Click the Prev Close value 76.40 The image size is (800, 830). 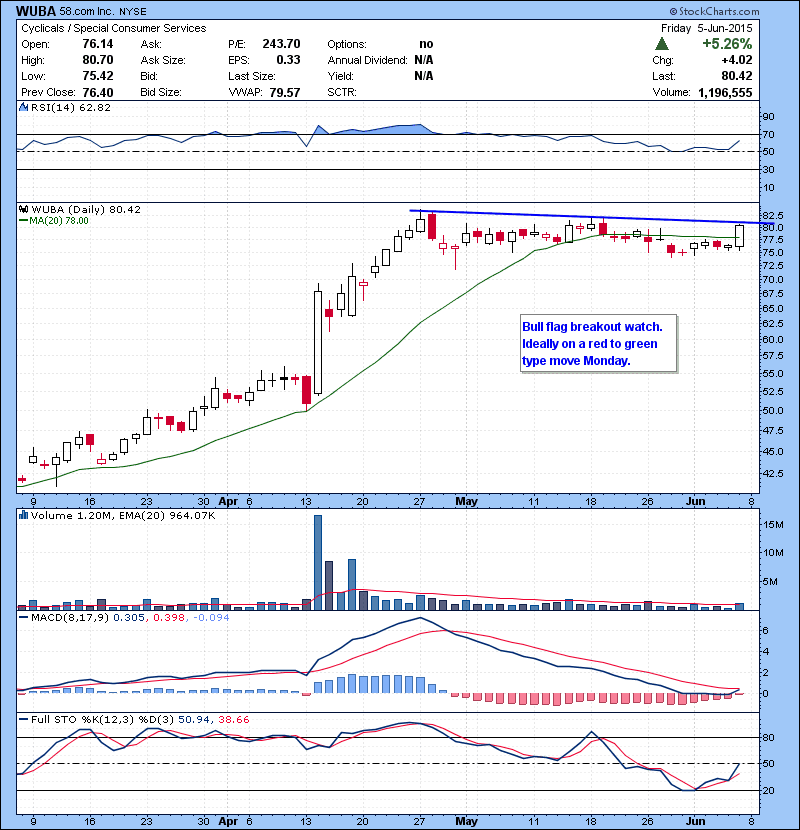(x=97, y=92)
